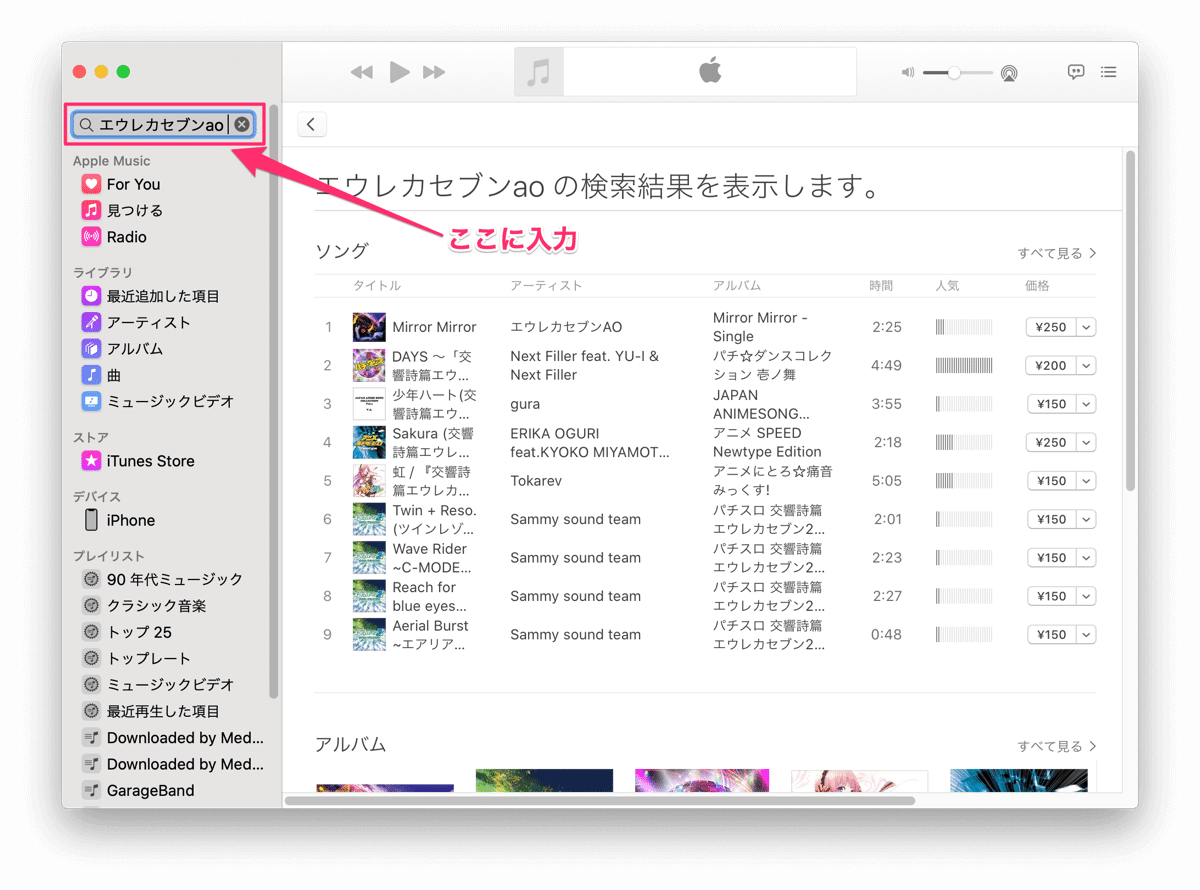Screen dimensions: 1200x890
Task: Select ミュージックビデオ in library section
Action: pyautogui.click(x=170, y=401)
